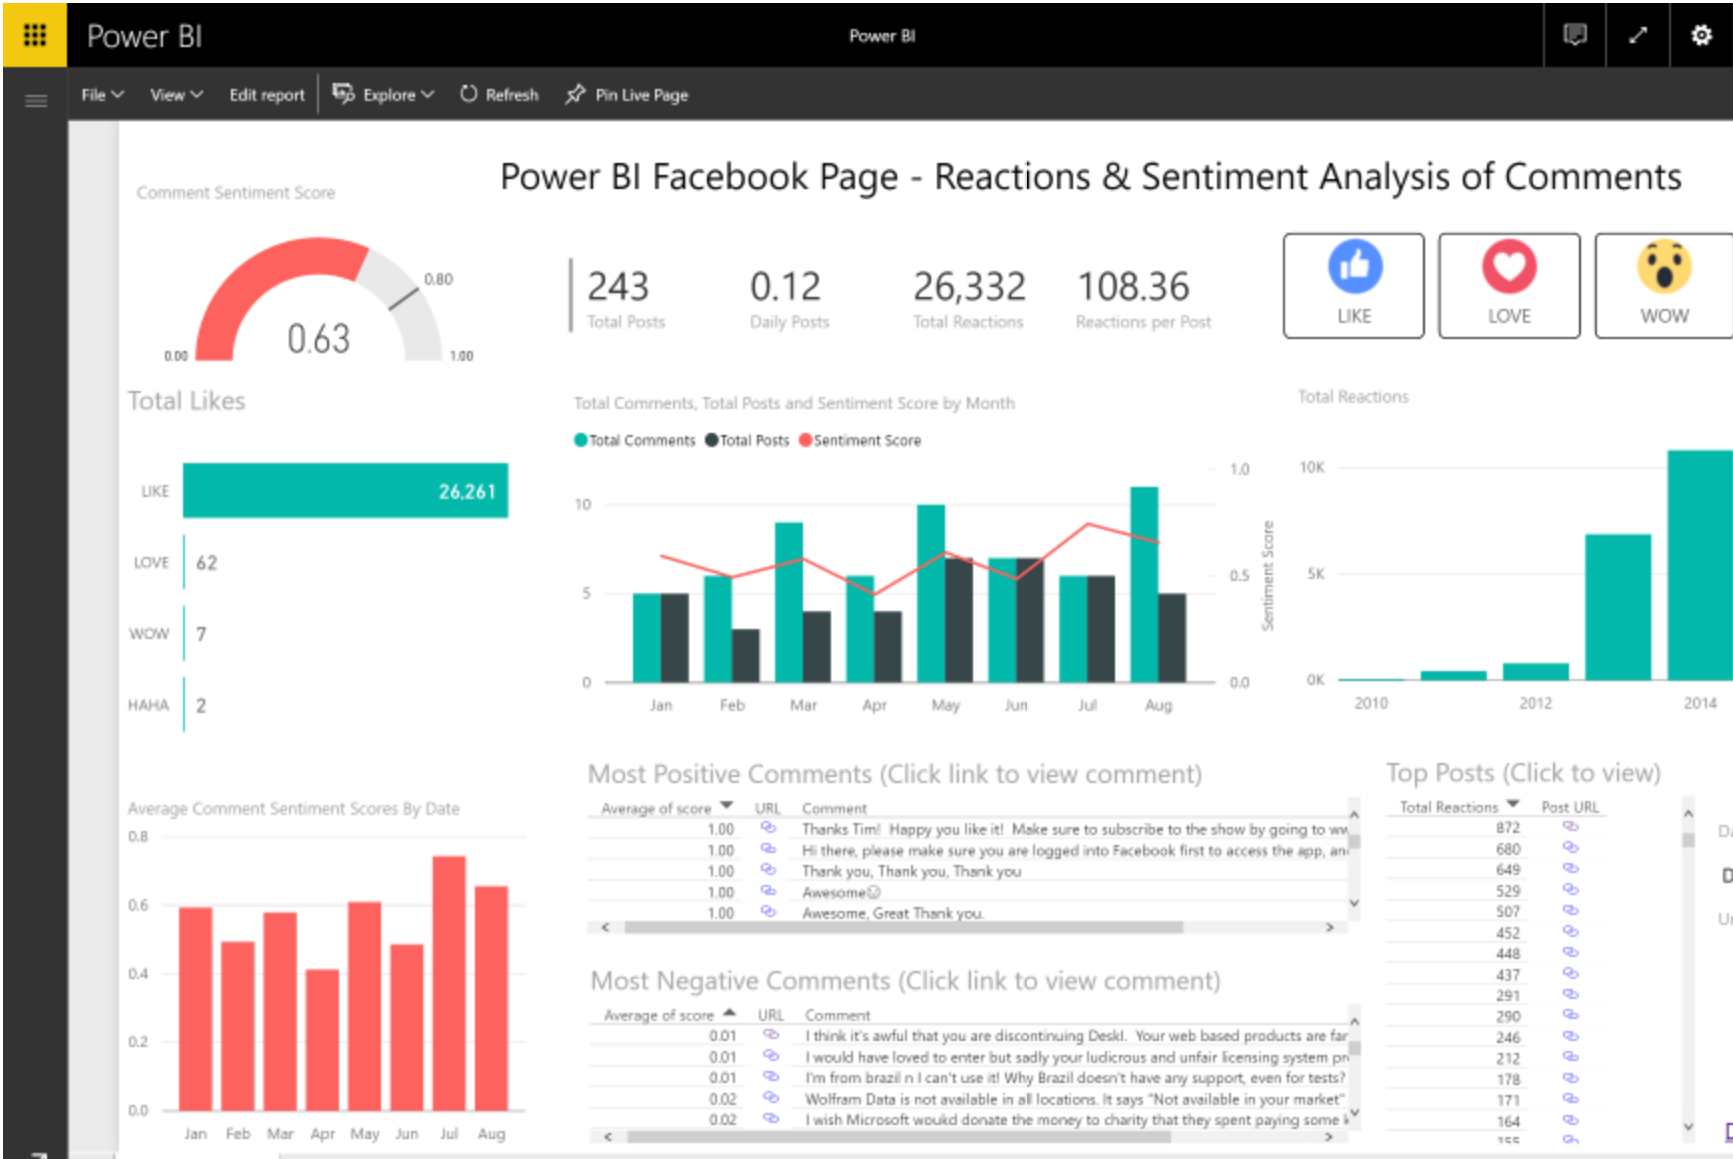Viewport: 1733px width, 1159px height.
Task: Click right arrow on positive comments scrollbar
Action: 1329,928
